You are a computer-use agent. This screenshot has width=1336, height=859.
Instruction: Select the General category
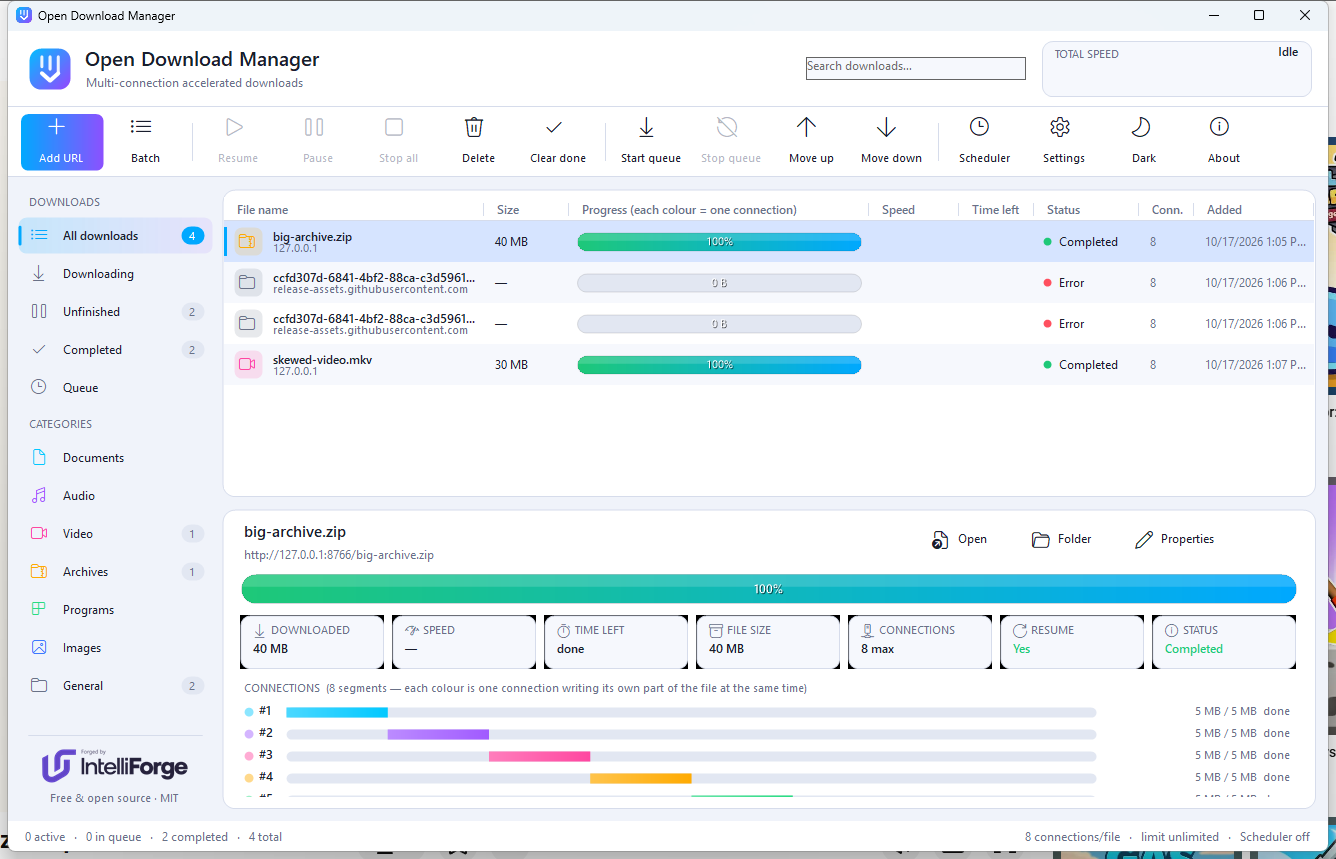(x=115, y=686)
